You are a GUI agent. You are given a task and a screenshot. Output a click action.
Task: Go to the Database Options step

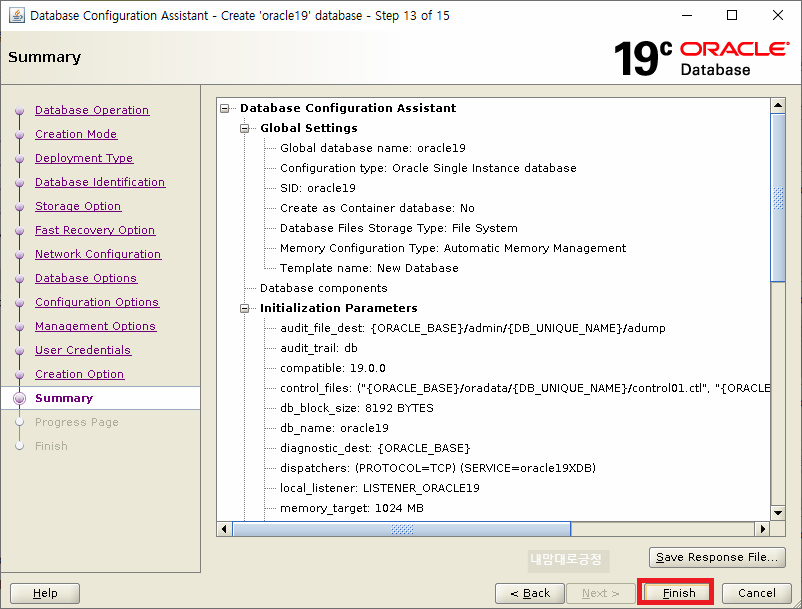(x=86, y=278)
